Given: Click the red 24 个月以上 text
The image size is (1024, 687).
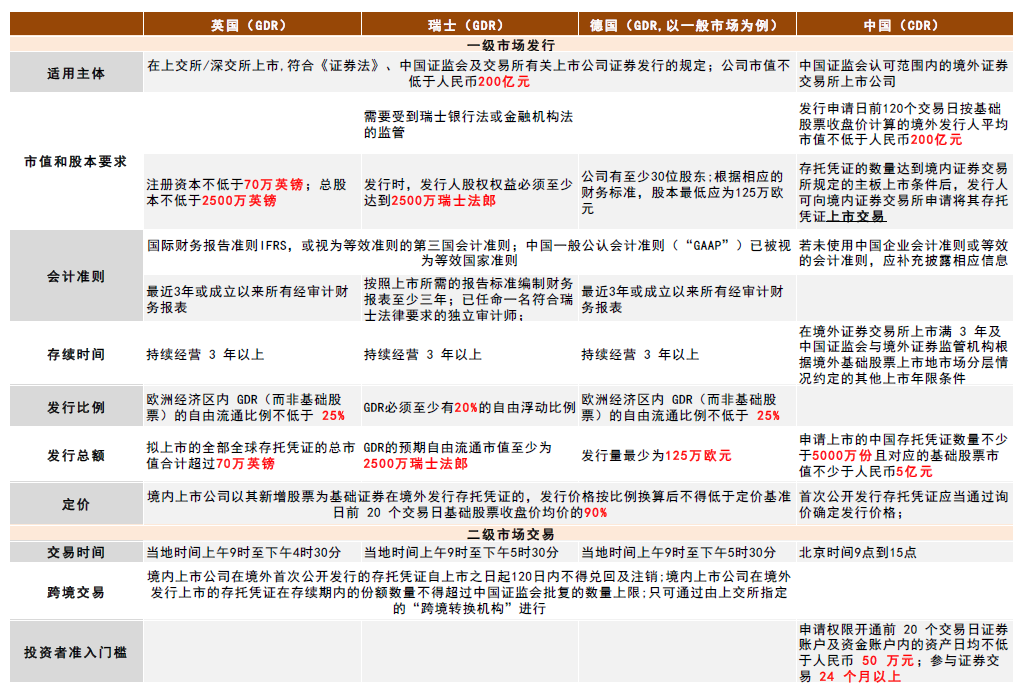Looking at the screenshot, I should [860, 676].
